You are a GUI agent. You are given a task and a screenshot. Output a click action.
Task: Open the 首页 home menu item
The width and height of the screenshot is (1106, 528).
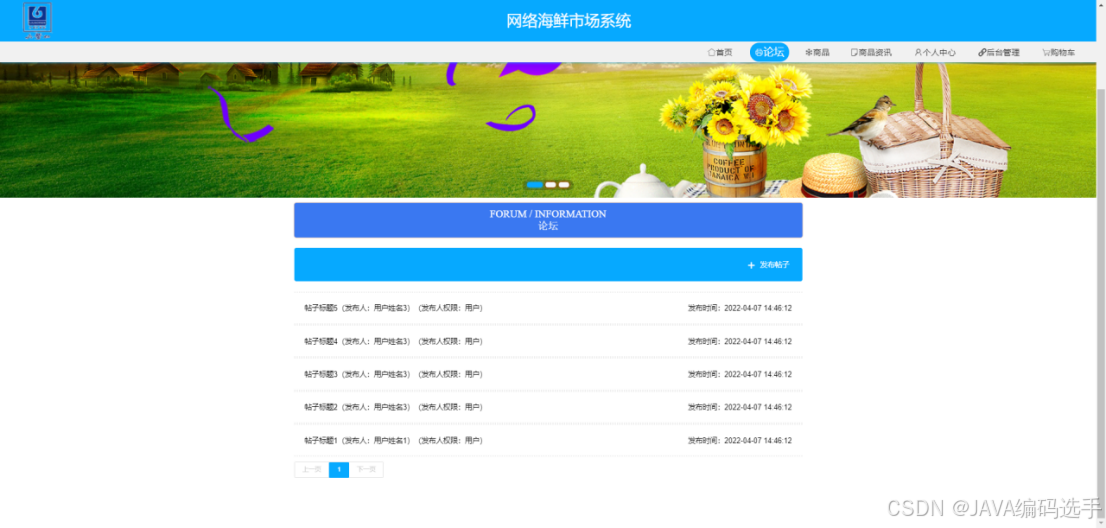tap(720, 52)
